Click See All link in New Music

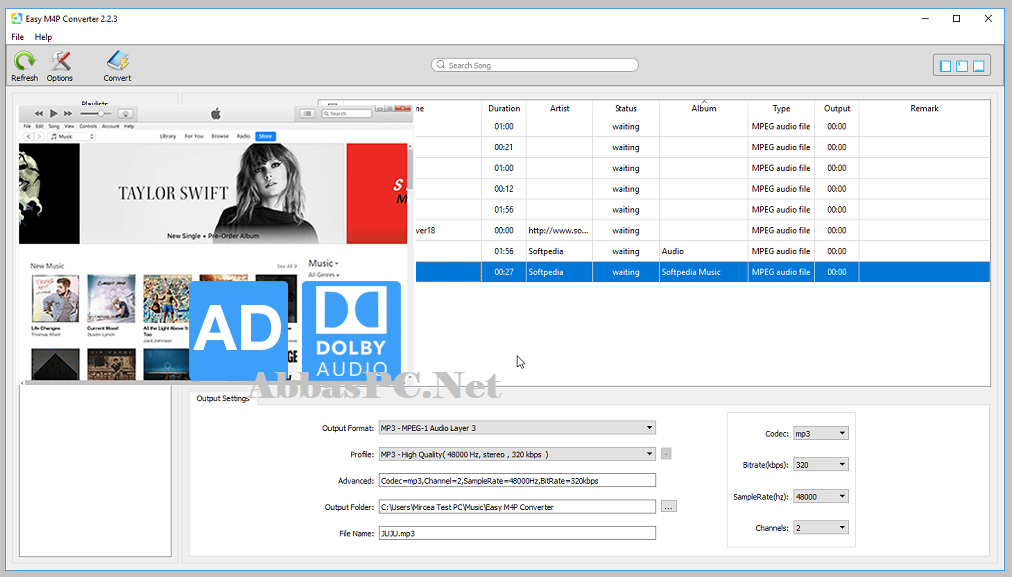(287, 266)
